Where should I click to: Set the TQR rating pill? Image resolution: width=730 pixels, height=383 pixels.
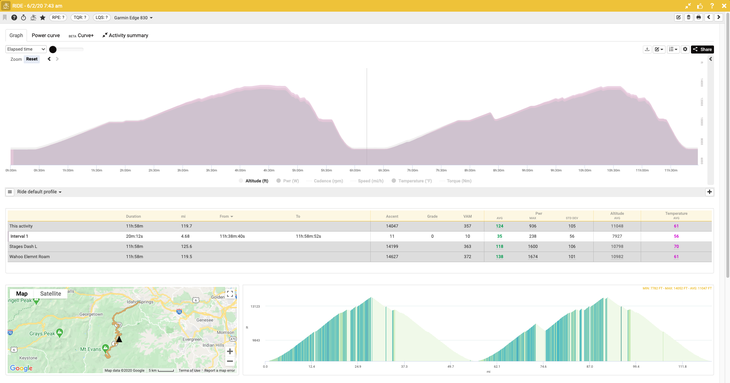coord(80,18)
